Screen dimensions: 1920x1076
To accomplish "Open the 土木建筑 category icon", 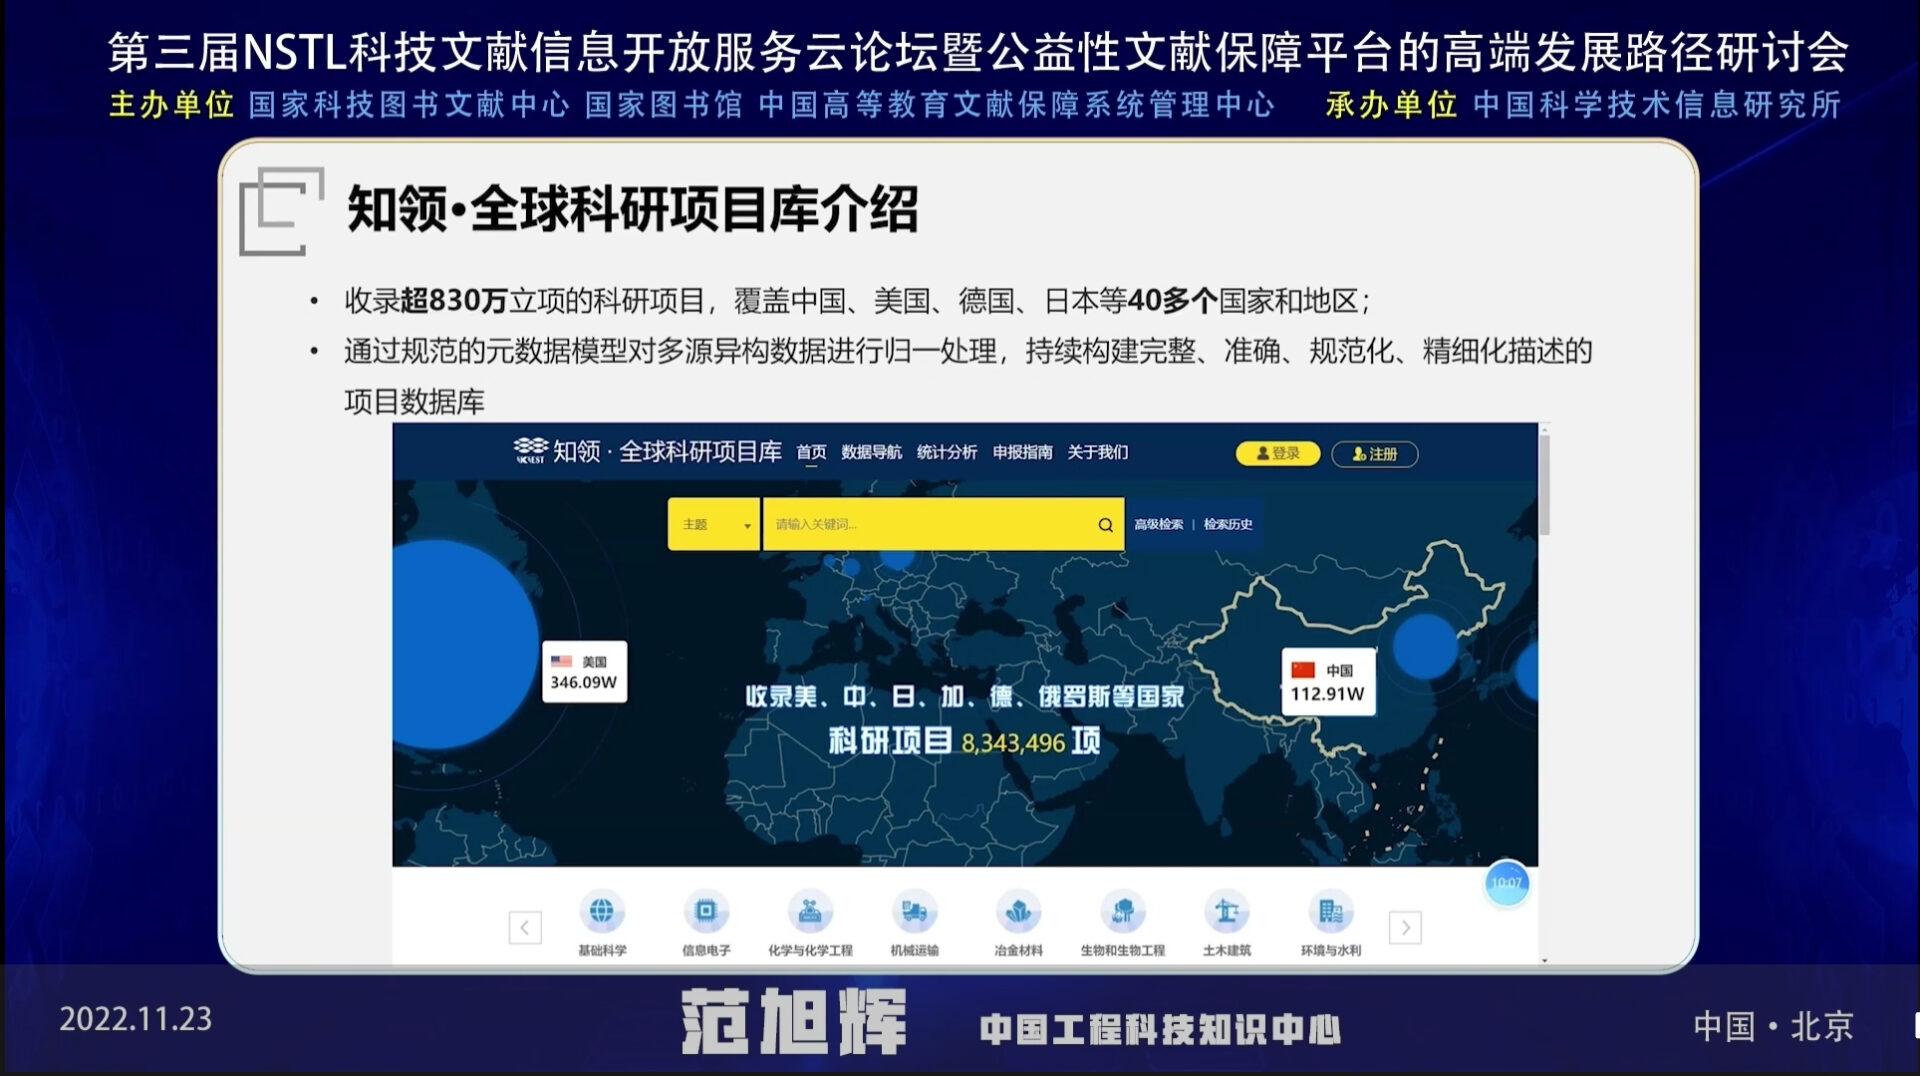I will tap(1226, 912).
